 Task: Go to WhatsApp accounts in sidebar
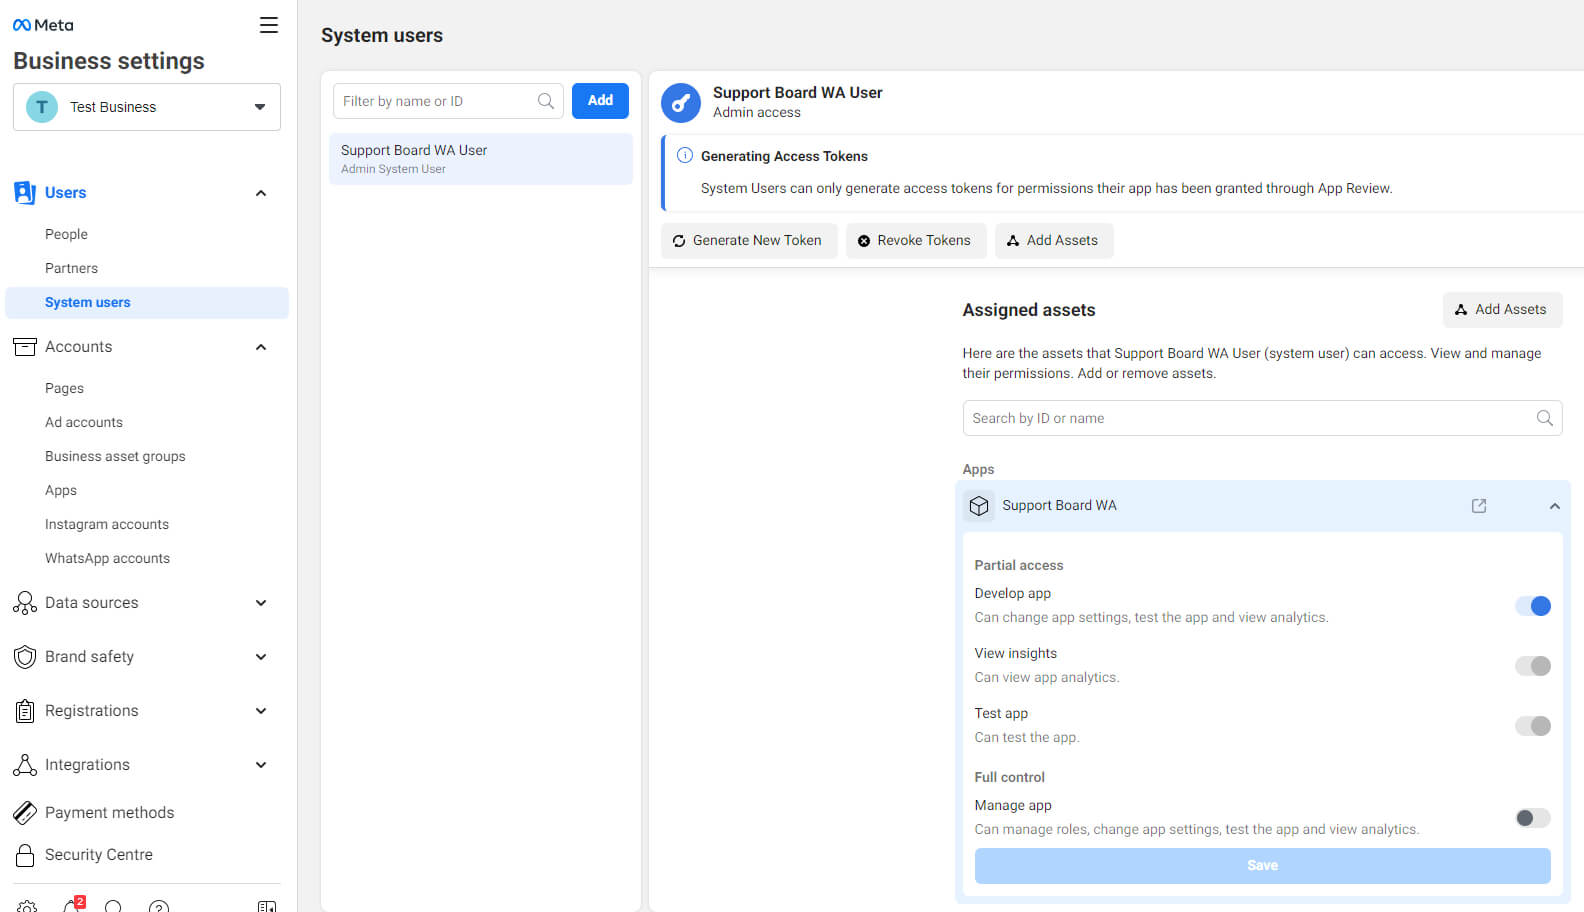(x=107, y=558)
